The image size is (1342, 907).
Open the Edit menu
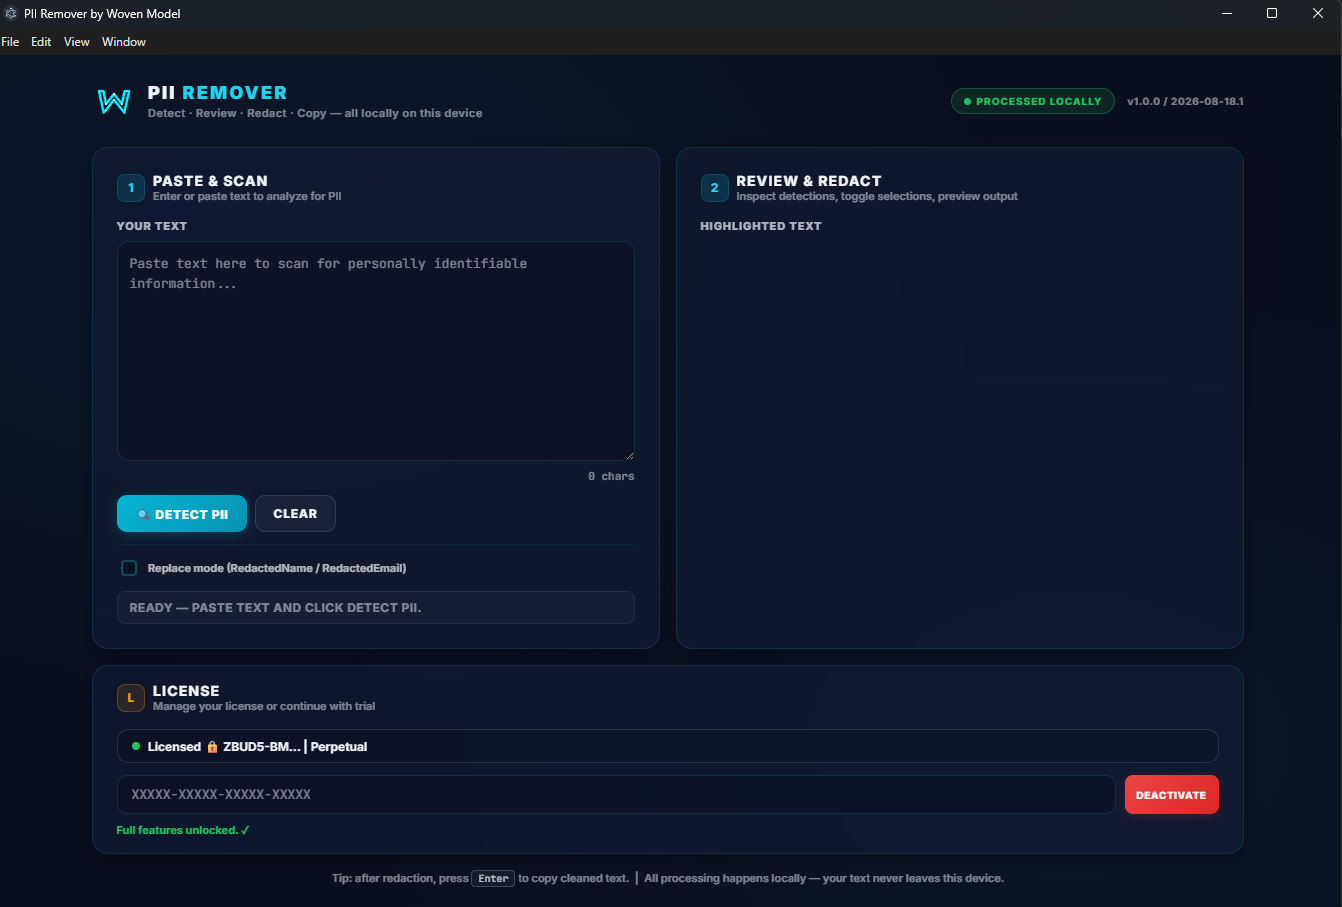[41, 42]
